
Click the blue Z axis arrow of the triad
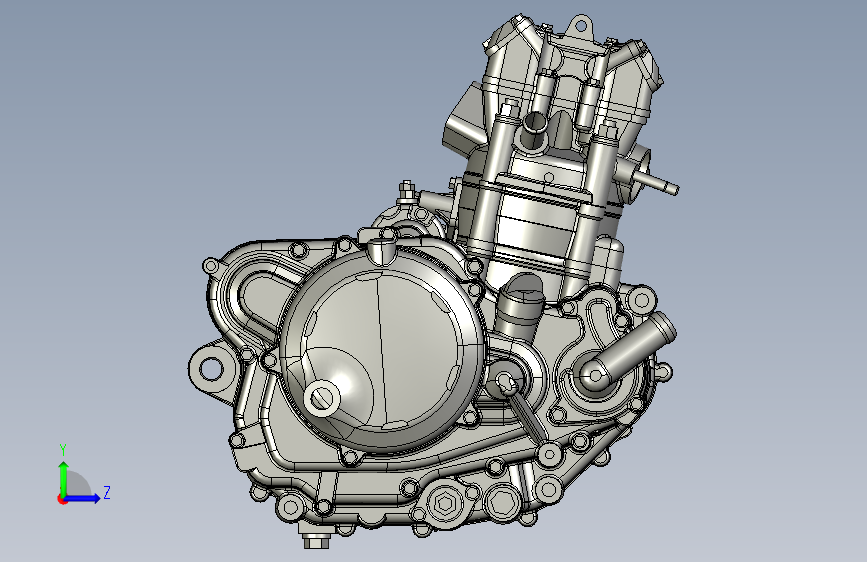click(83, 498)
